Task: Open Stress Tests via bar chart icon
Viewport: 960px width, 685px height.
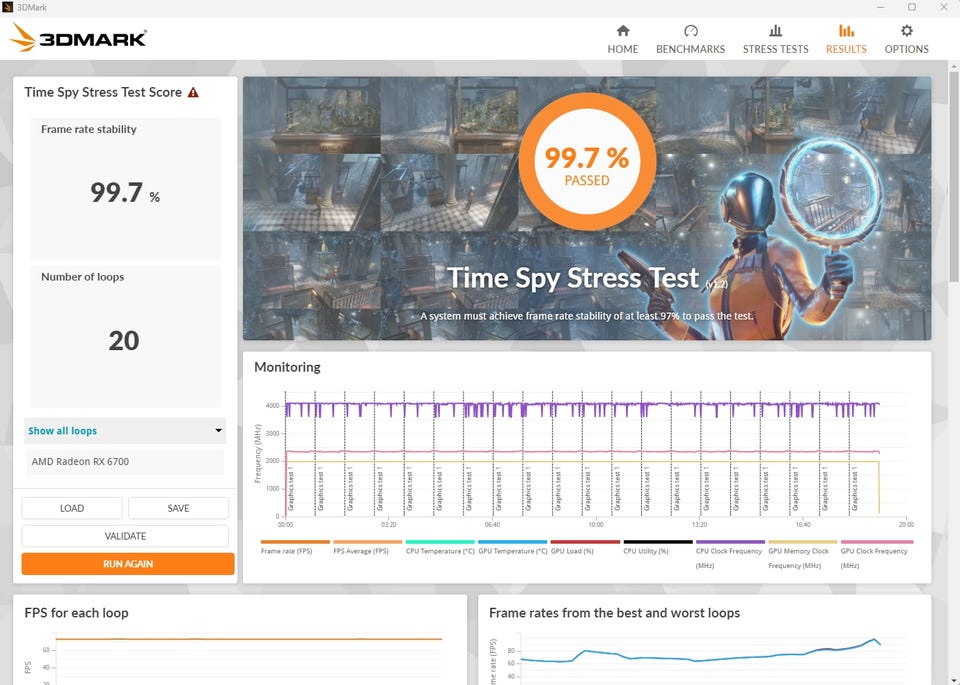Action: (775, 31)
